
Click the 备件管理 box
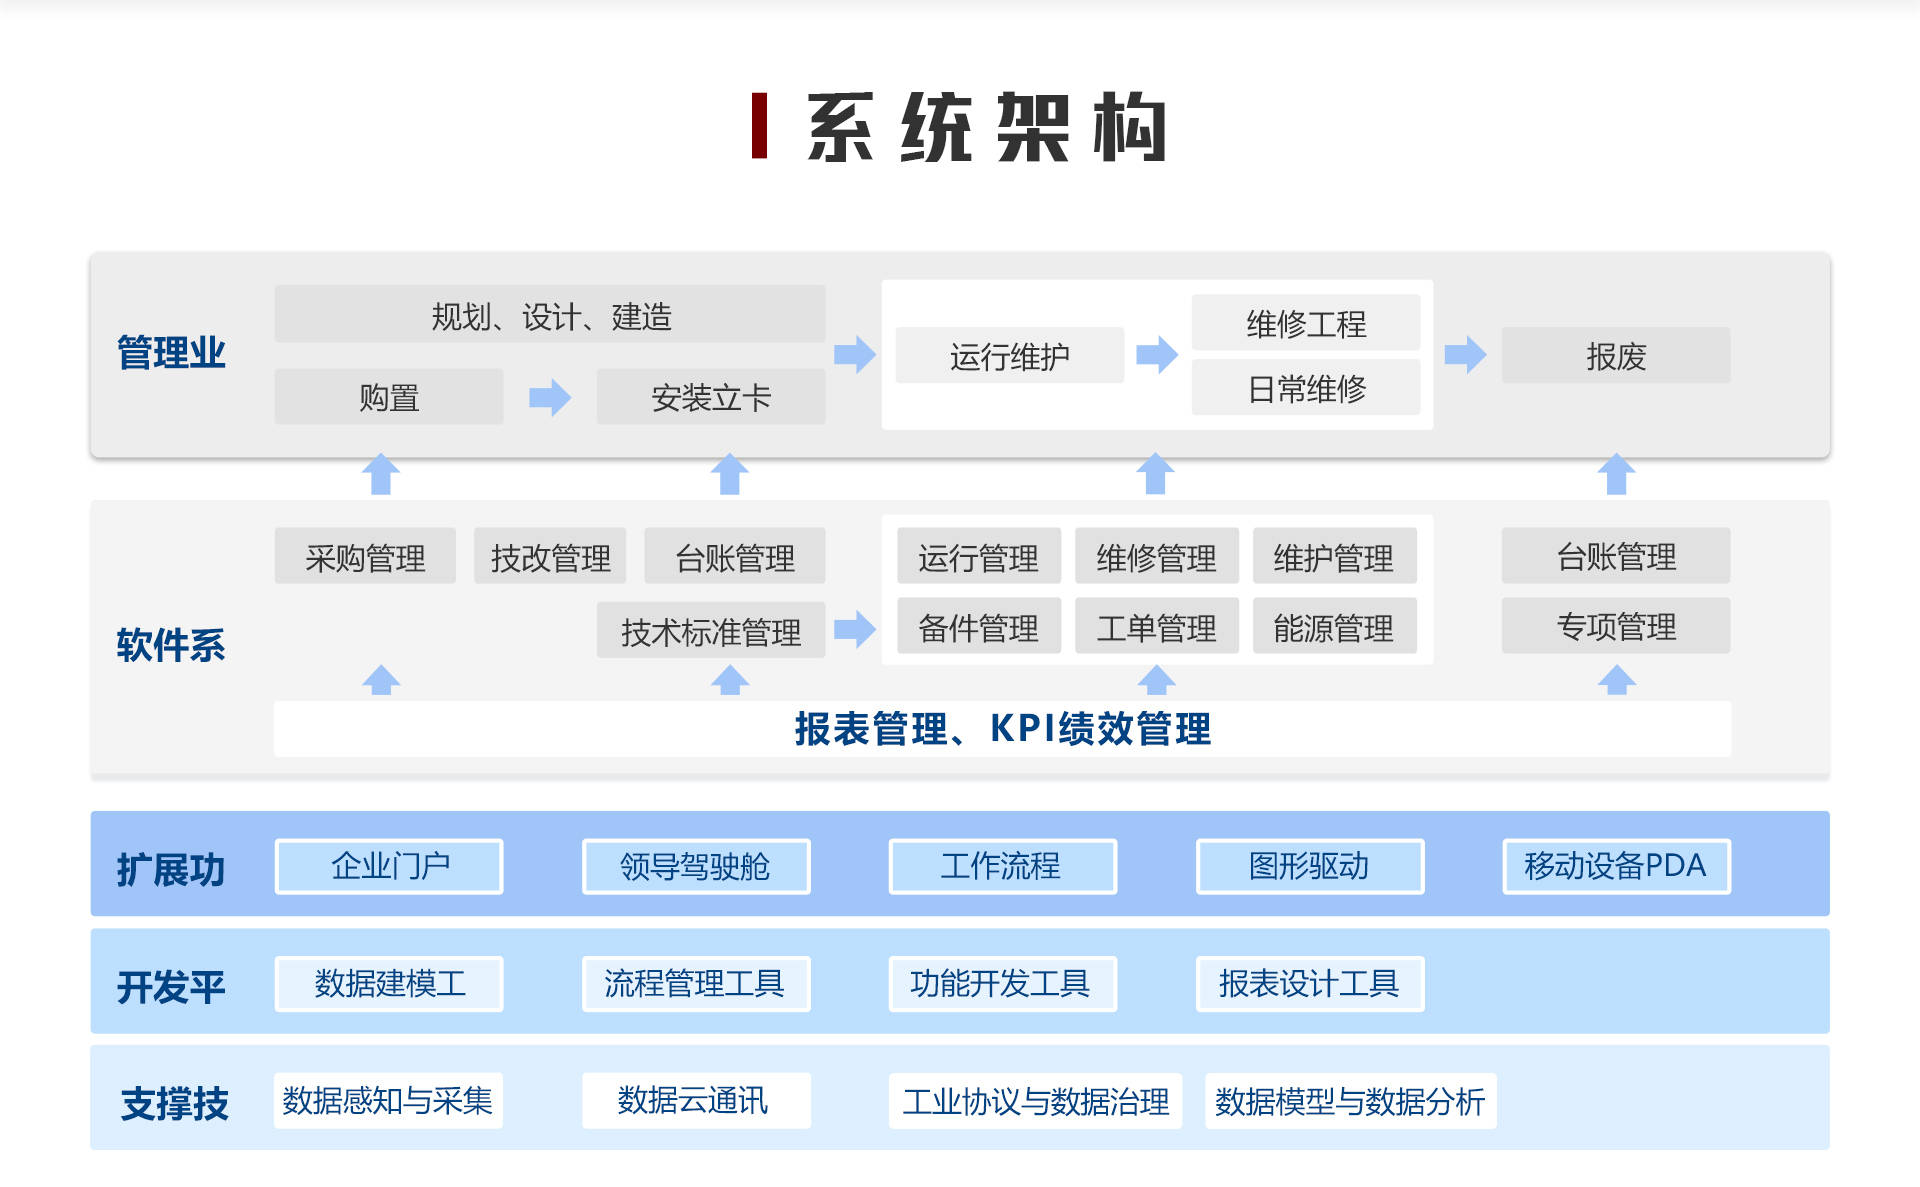pyautogui.click(x=979, y=626)
